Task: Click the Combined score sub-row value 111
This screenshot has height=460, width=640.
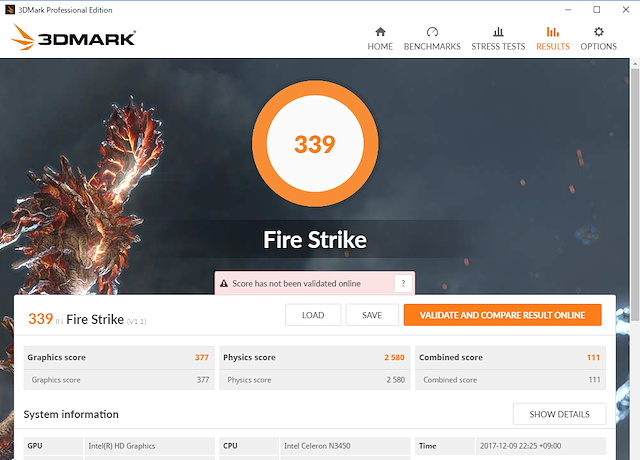Action: click(x=594, y=380)
